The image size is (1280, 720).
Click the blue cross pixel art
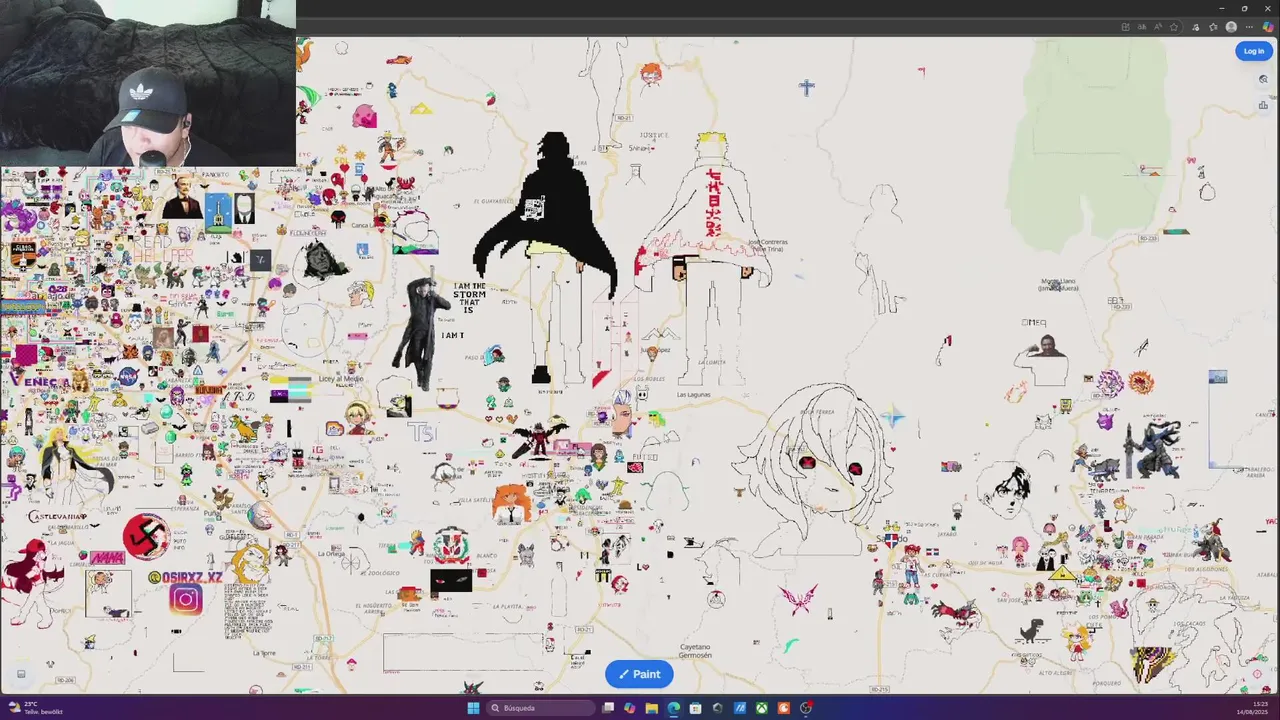807,87
